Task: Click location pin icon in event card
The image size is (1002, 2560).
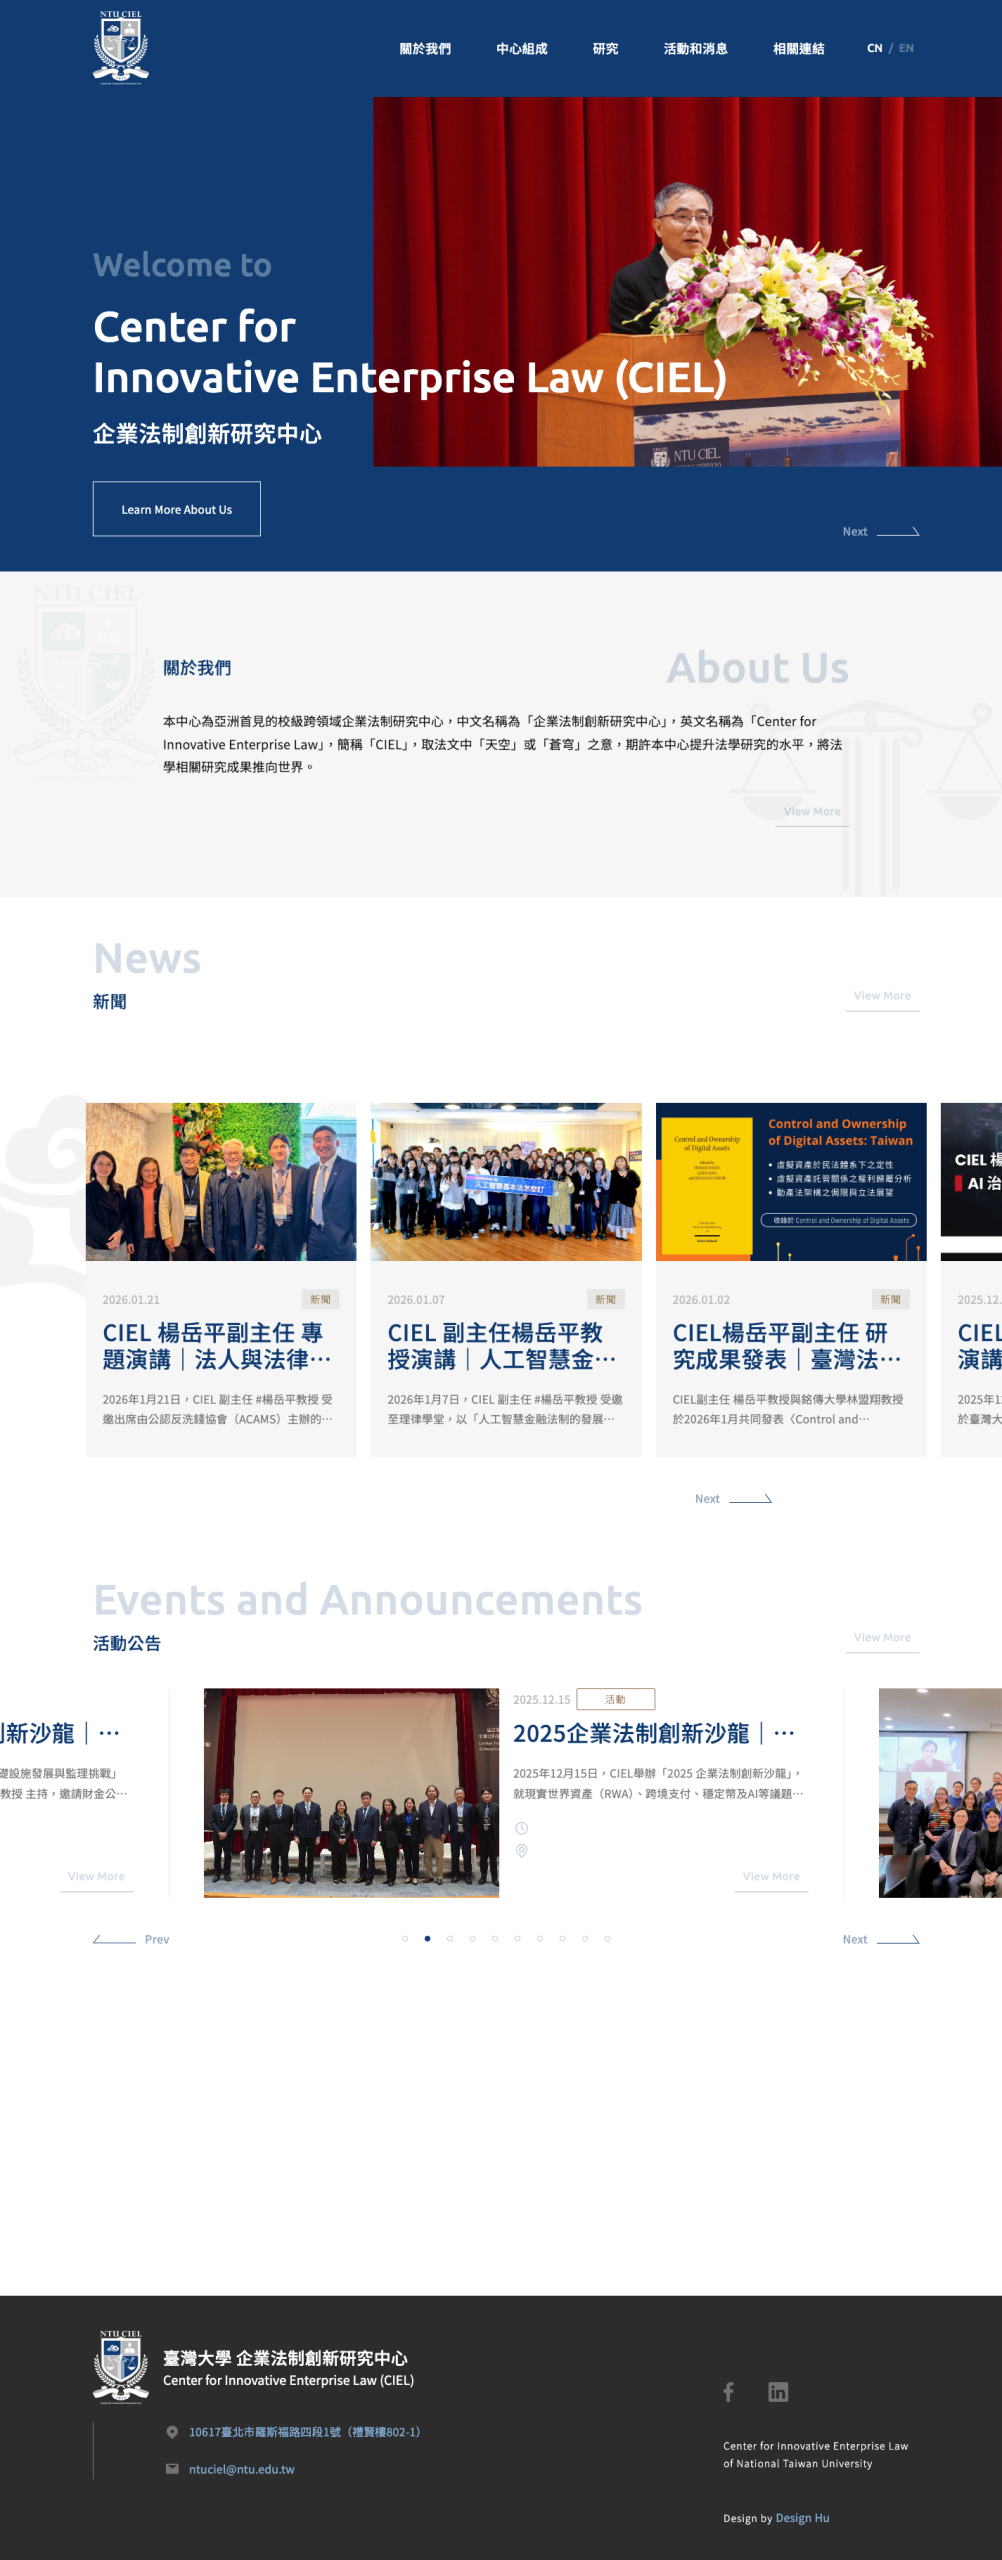Action: [521, 1851]
